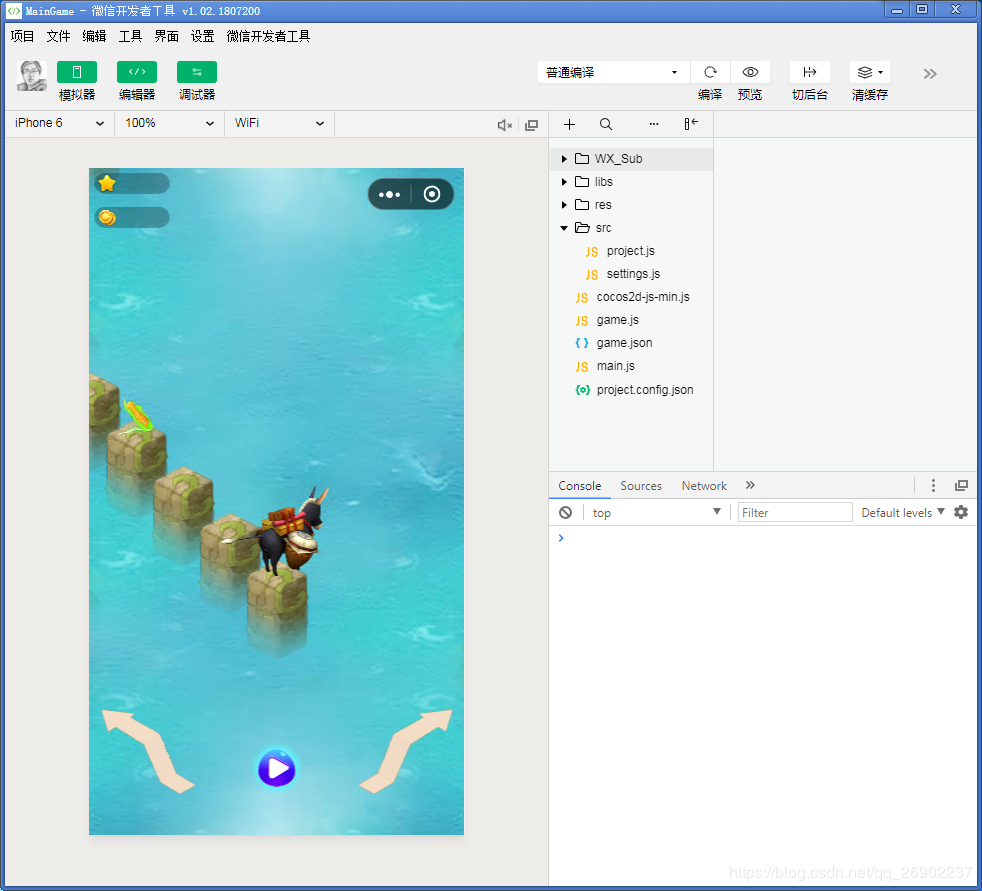Image resolution: width=982 pixels, height=891 pixels.
Task: Click the switch-to-background icon
Action: pos(810,72)
